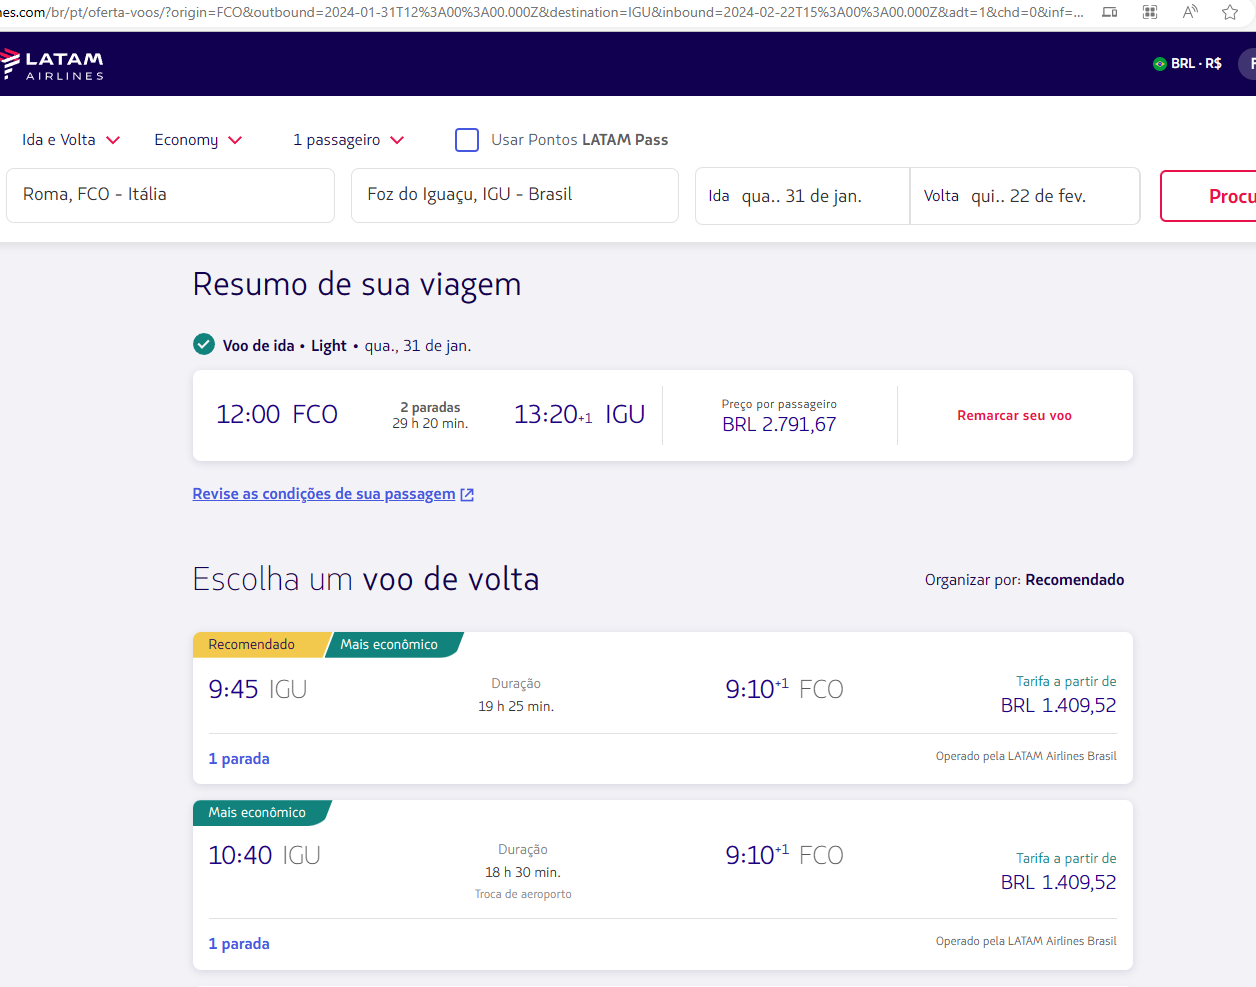The width and height of the screenshot is (1256, 987).
Task: Click the browser app-available icon
Action: coord(1110,12)
